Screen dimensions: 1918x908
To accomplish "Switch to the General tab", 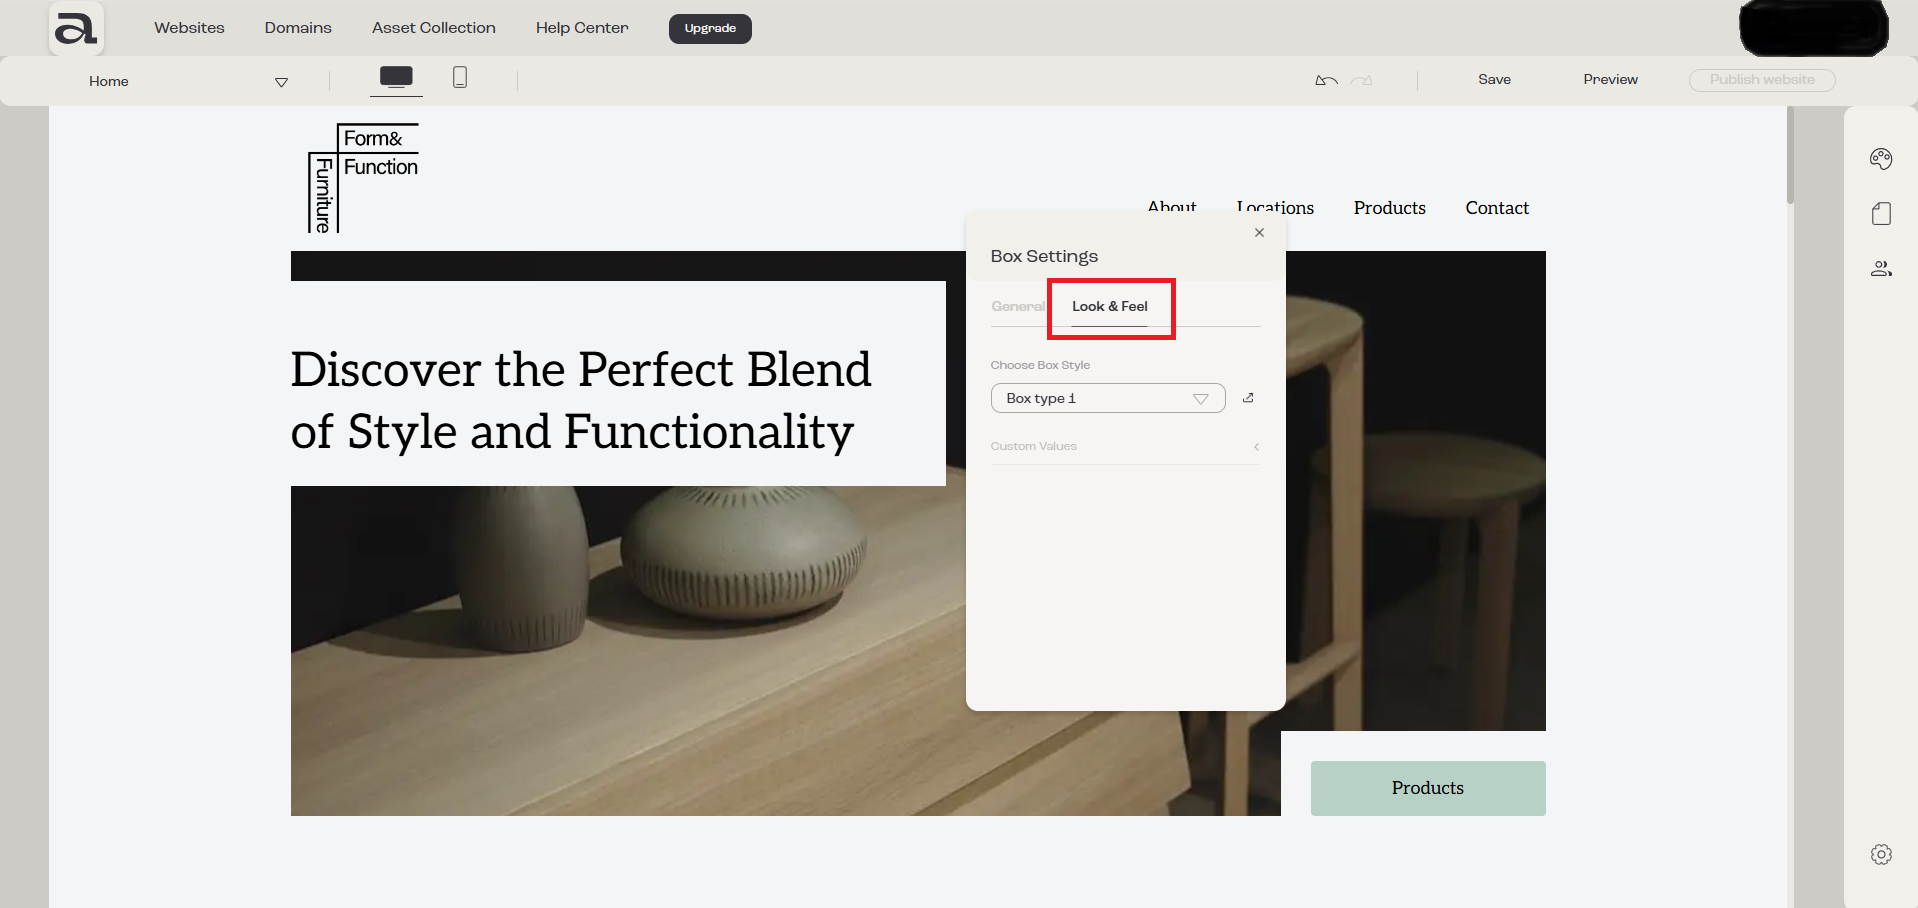I will pos(1018,306).
